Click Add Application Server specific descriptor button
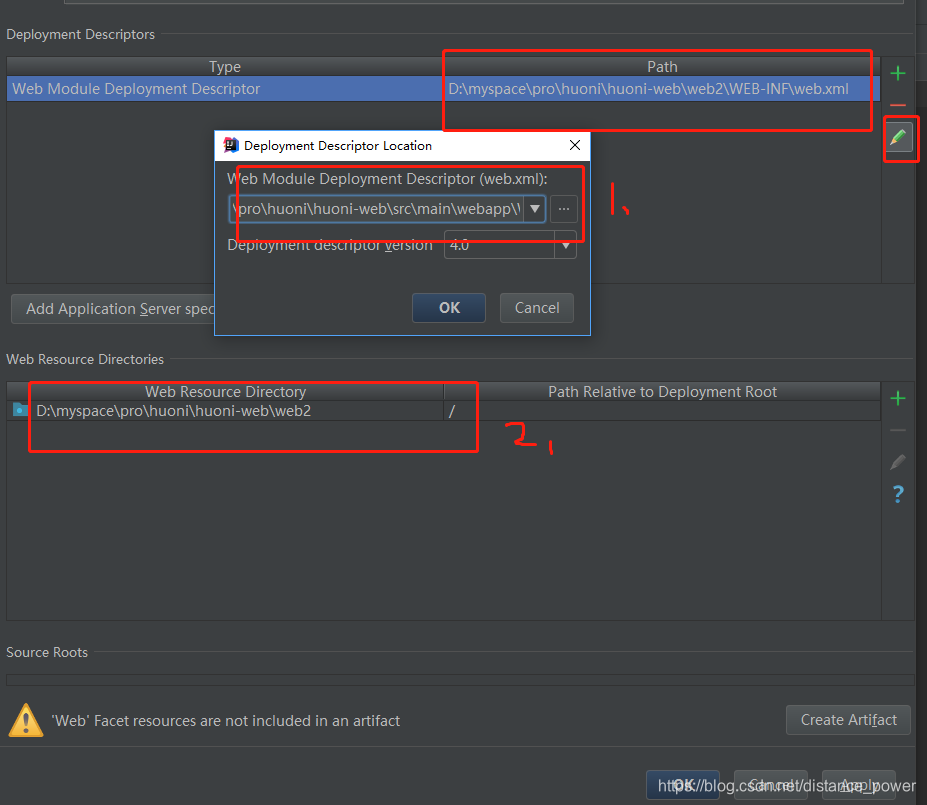The height and width of the screenshot is (805, 927). [x=113, y=309]
